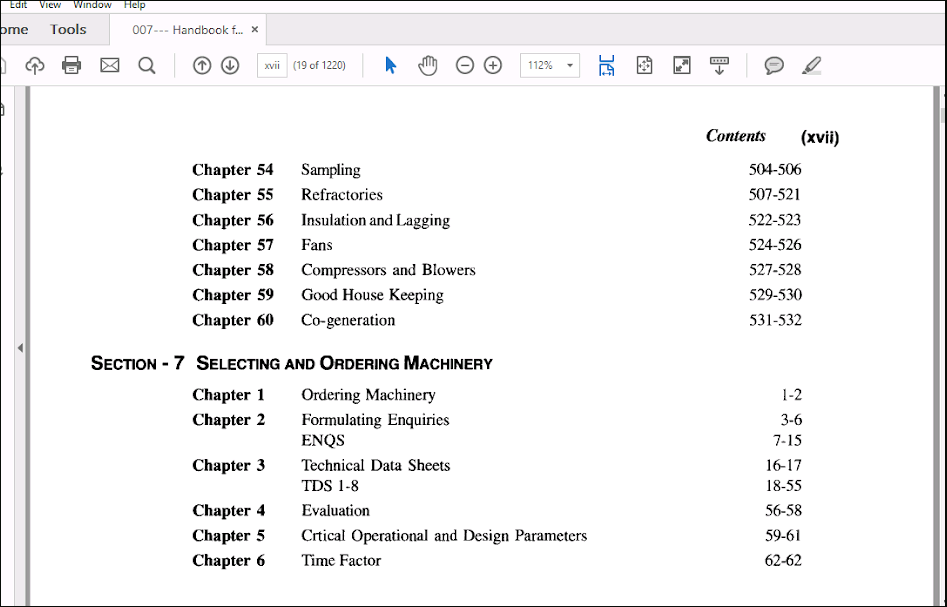Image resolution: width=947 pixels, height=607 pixels.
Task: Click 'Good House Keeping' entry
Action: (372, 295)
